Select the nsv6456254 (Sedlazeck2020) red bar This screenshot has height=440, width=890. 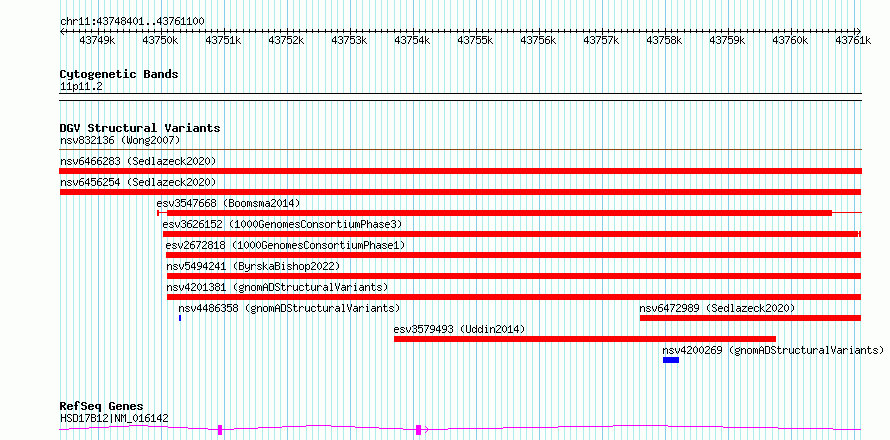(x=460, y=192)
